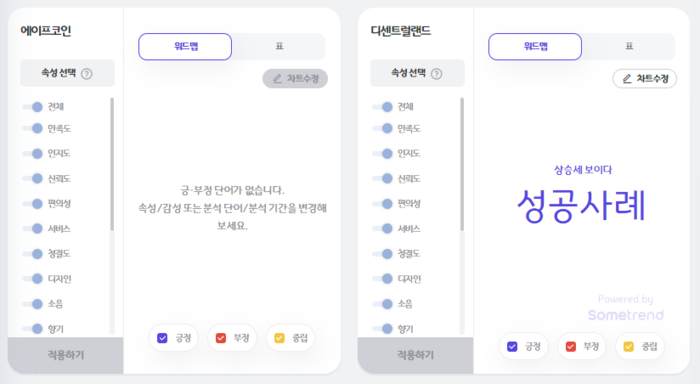
Task: Uncheck the 부정 checkbox in 디센트럴랜드 panel
Action: click(x=571, y=346)
